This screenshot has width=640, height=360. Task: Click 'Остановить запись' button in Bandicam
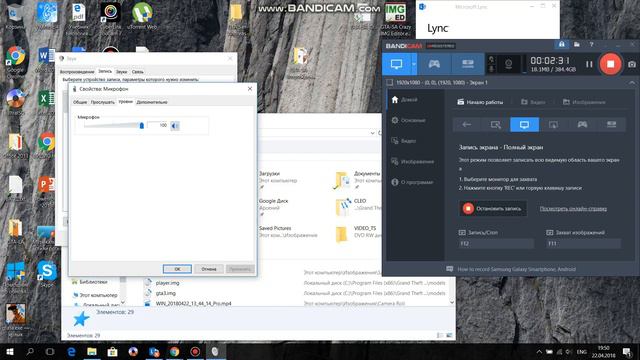coord(493,209)
